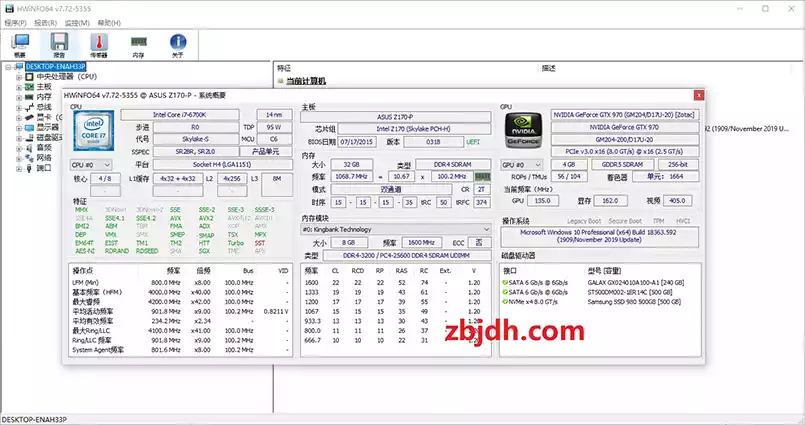Expand the 主板 tree node
This screenshot has height=425, width=805.
tap(19, 87)
